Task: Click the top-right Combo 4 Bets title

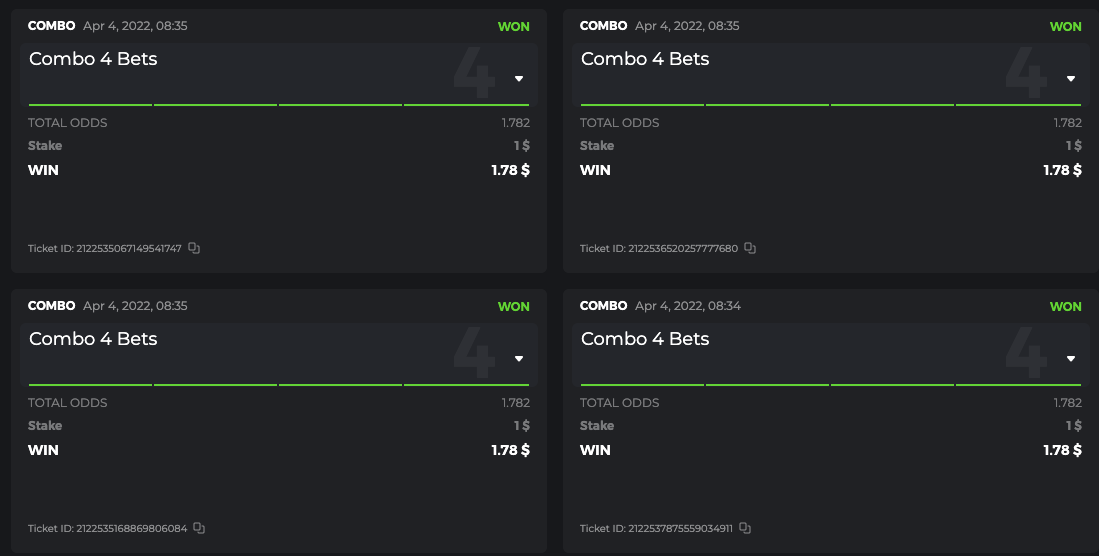Action: (x=645, y=59)
